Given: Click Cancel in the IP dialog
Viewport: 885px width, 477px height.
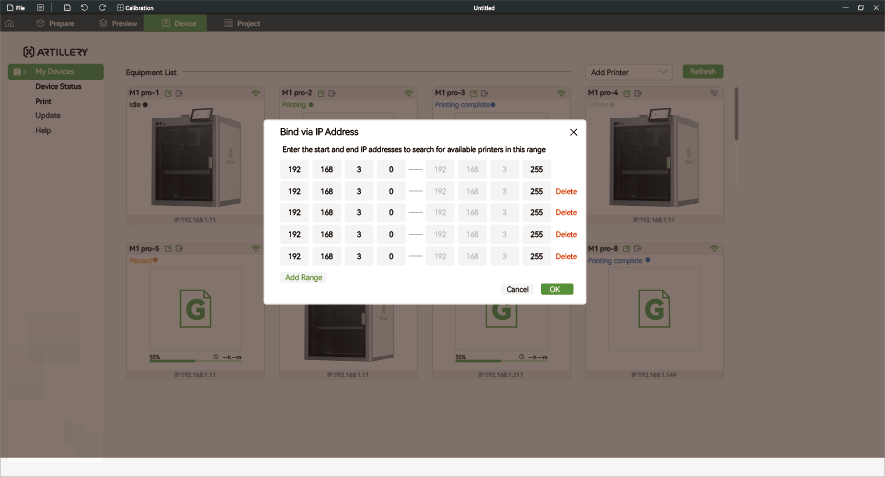Looking at the screenshot, I should [518, 290].
